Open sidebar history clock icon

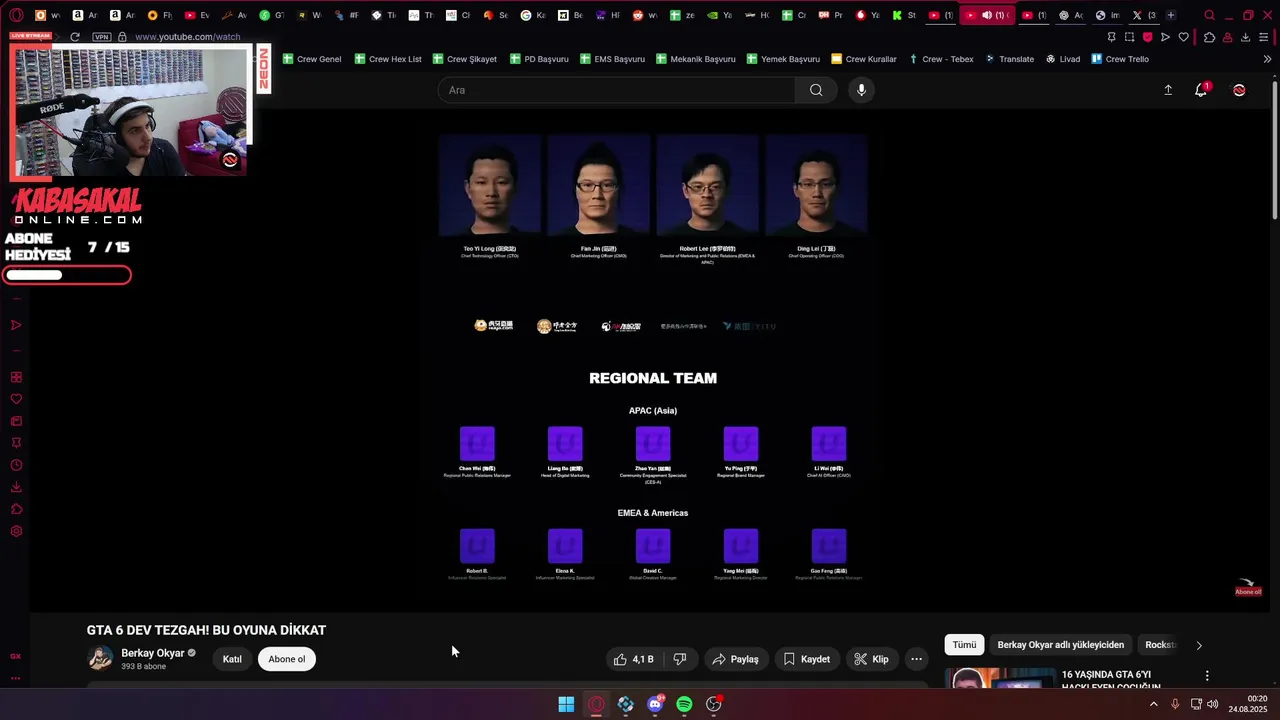click(x=16, y=465)
